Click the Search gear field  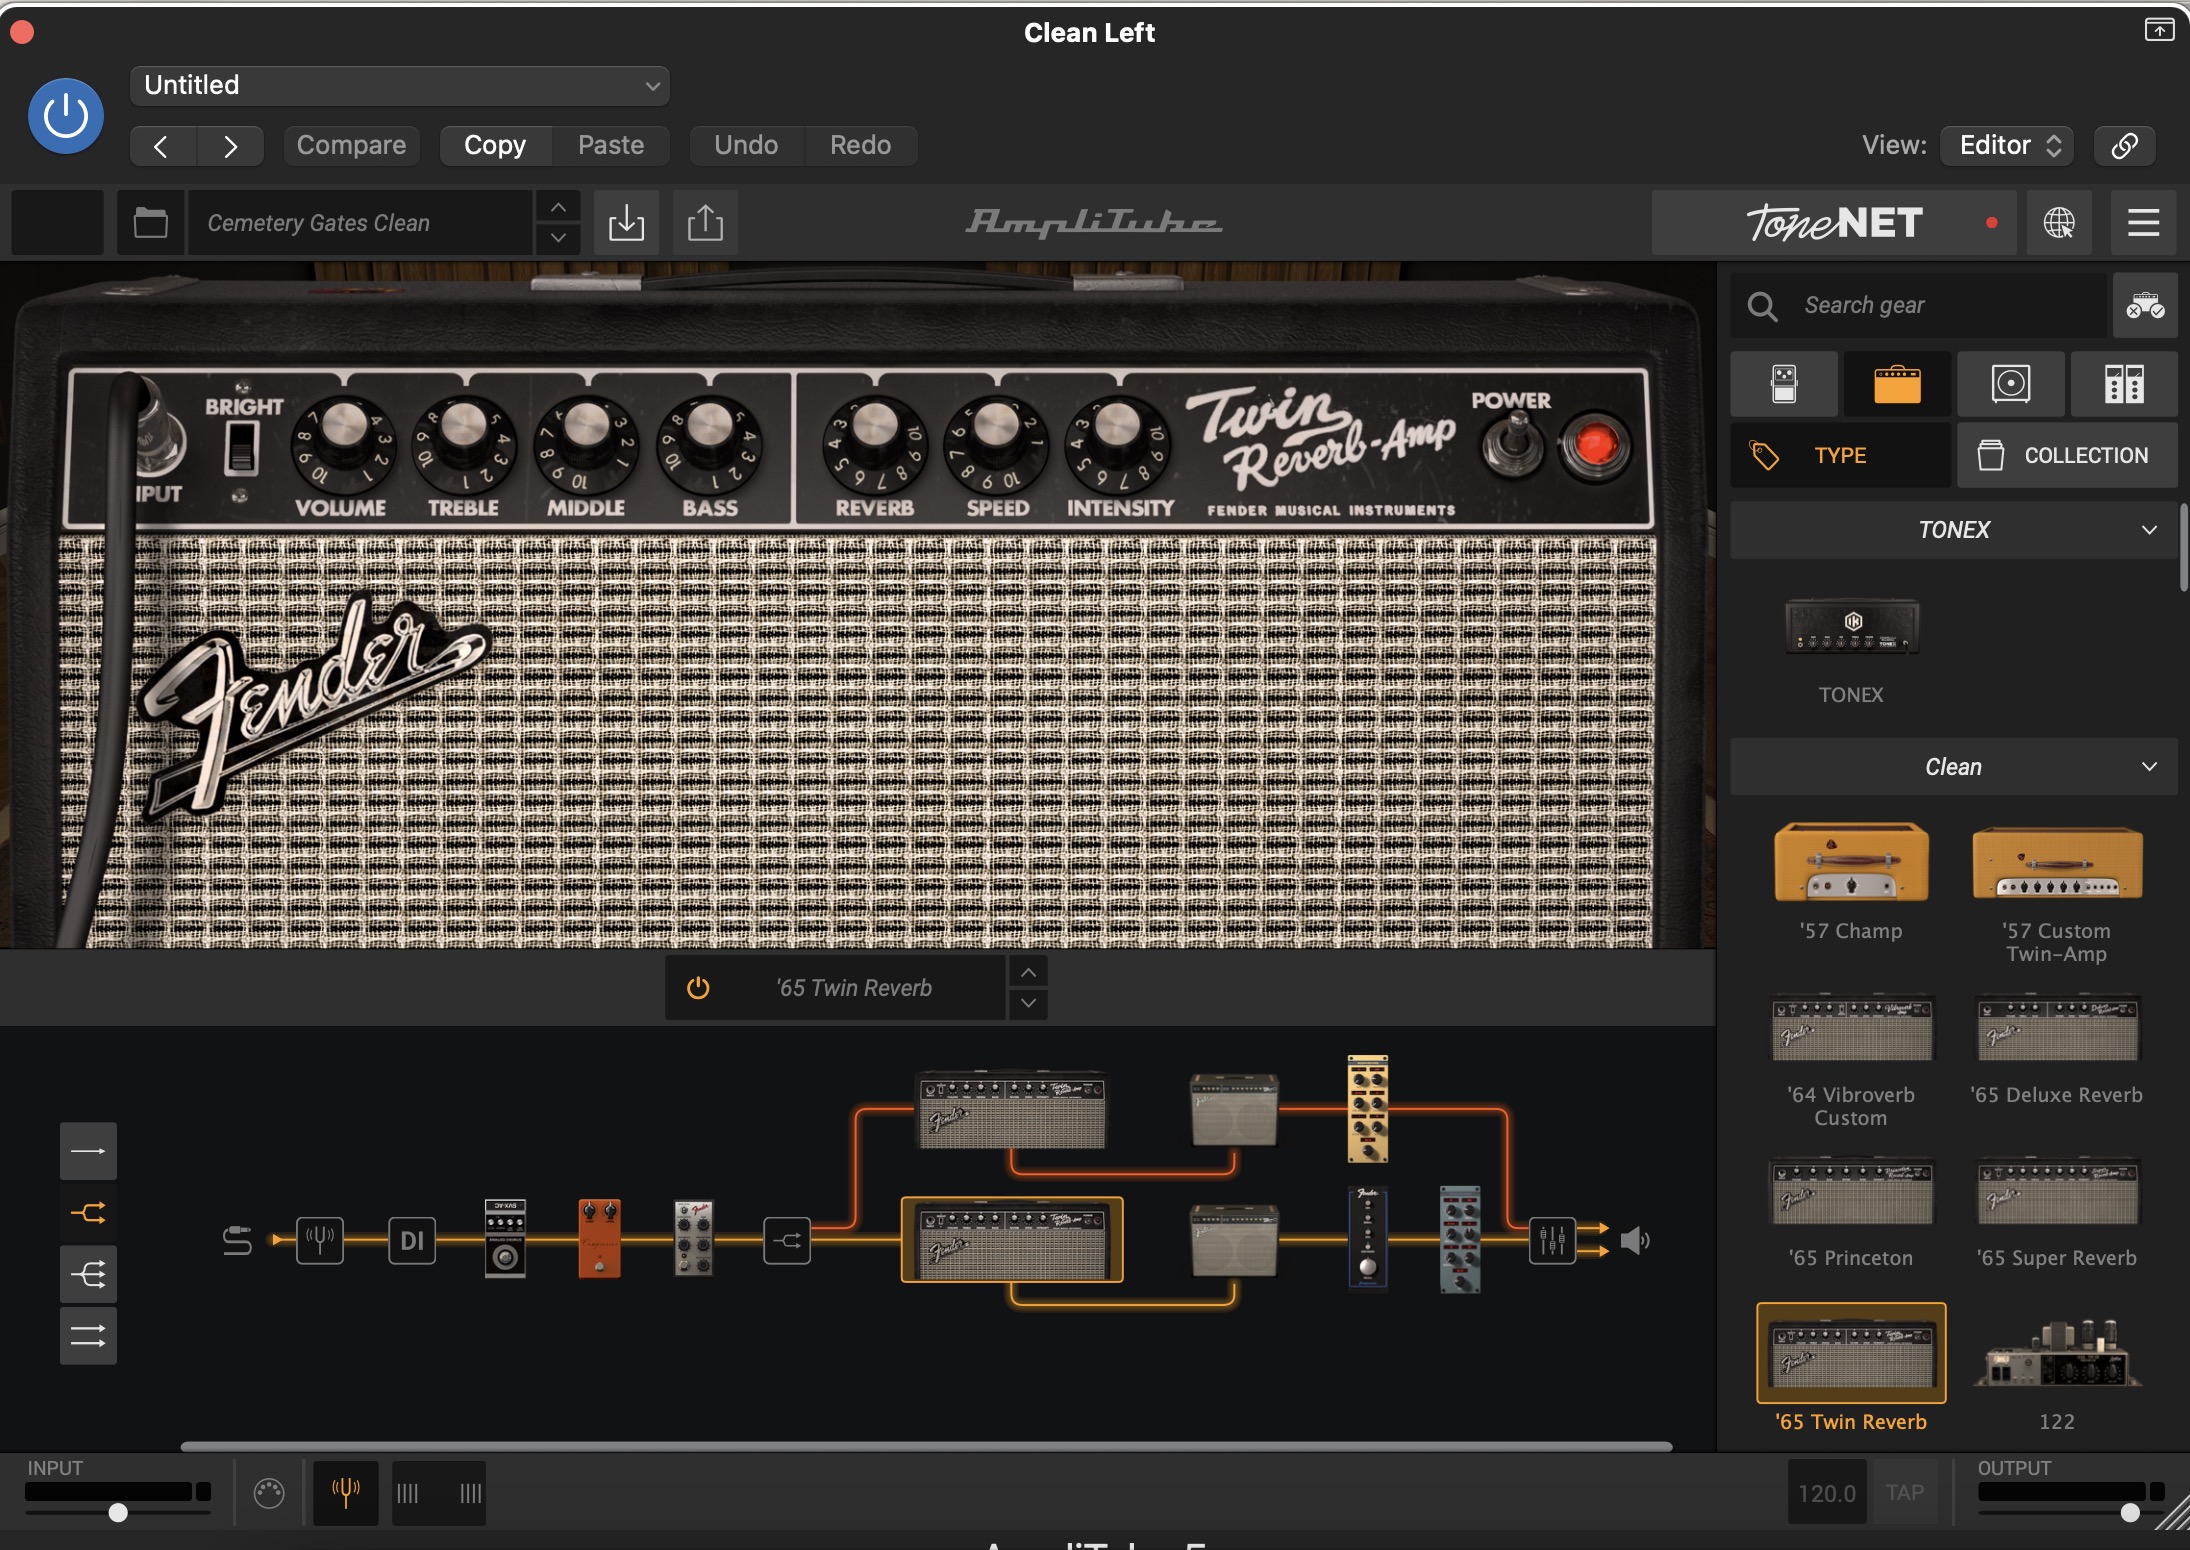point(1919,305)
